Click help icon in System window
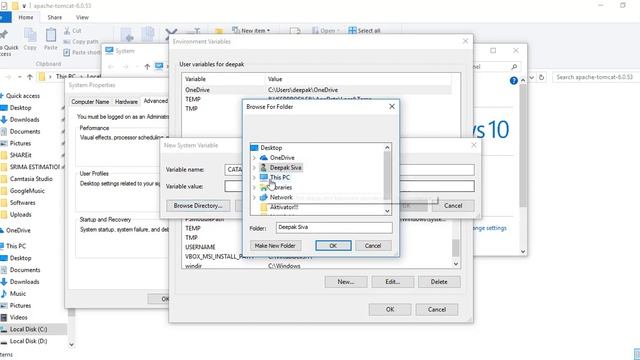The image size is (640, 360). (513, 81)
